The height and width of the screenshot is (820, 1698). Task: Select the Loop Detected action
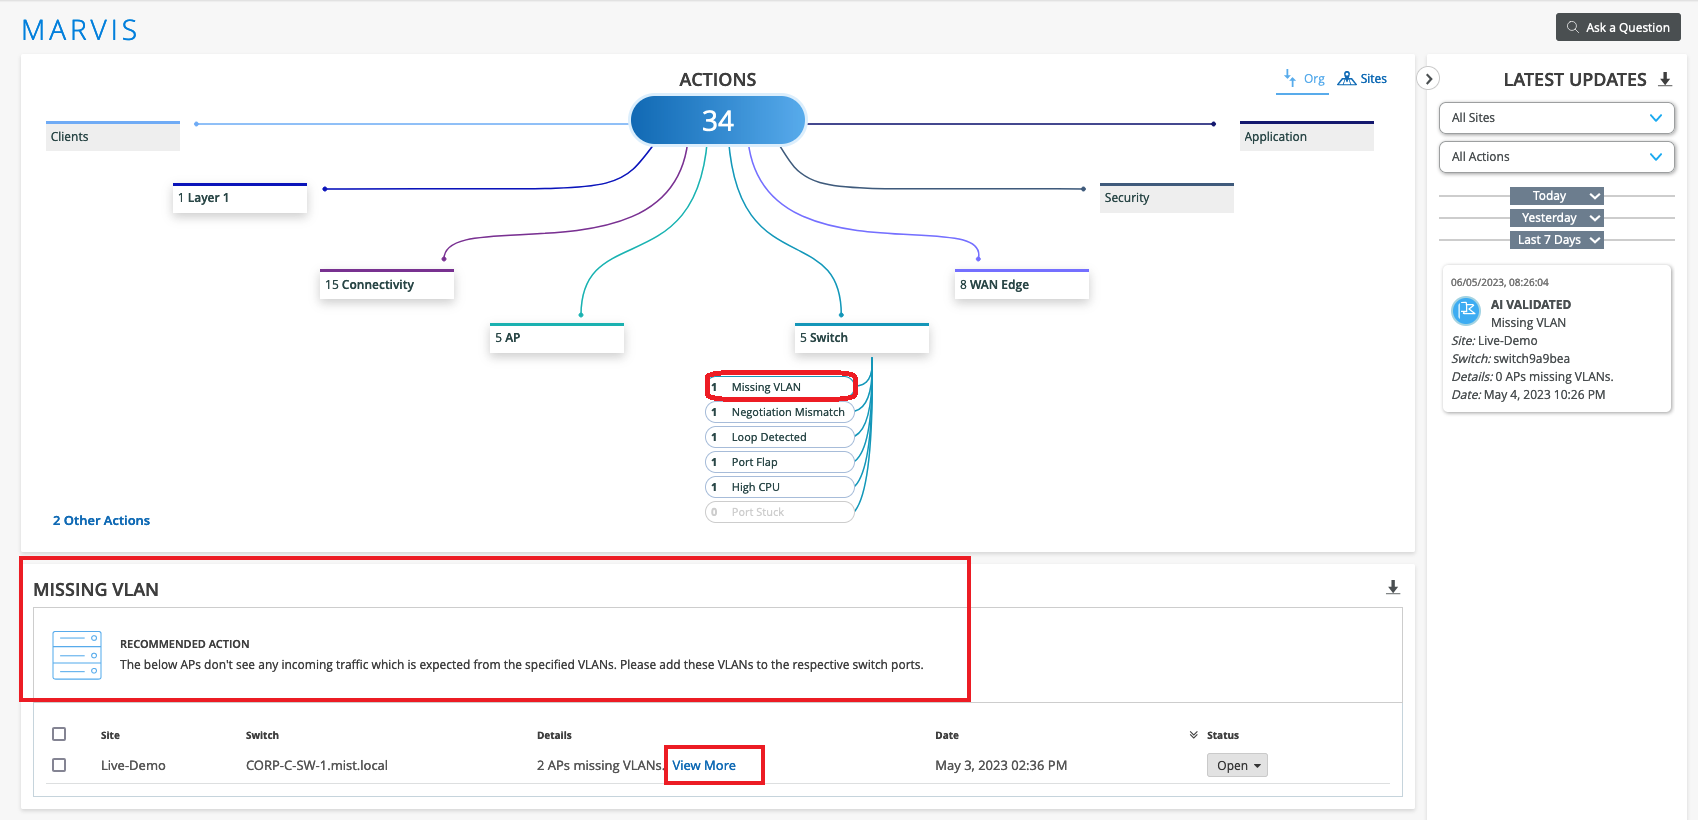(780, 437)
